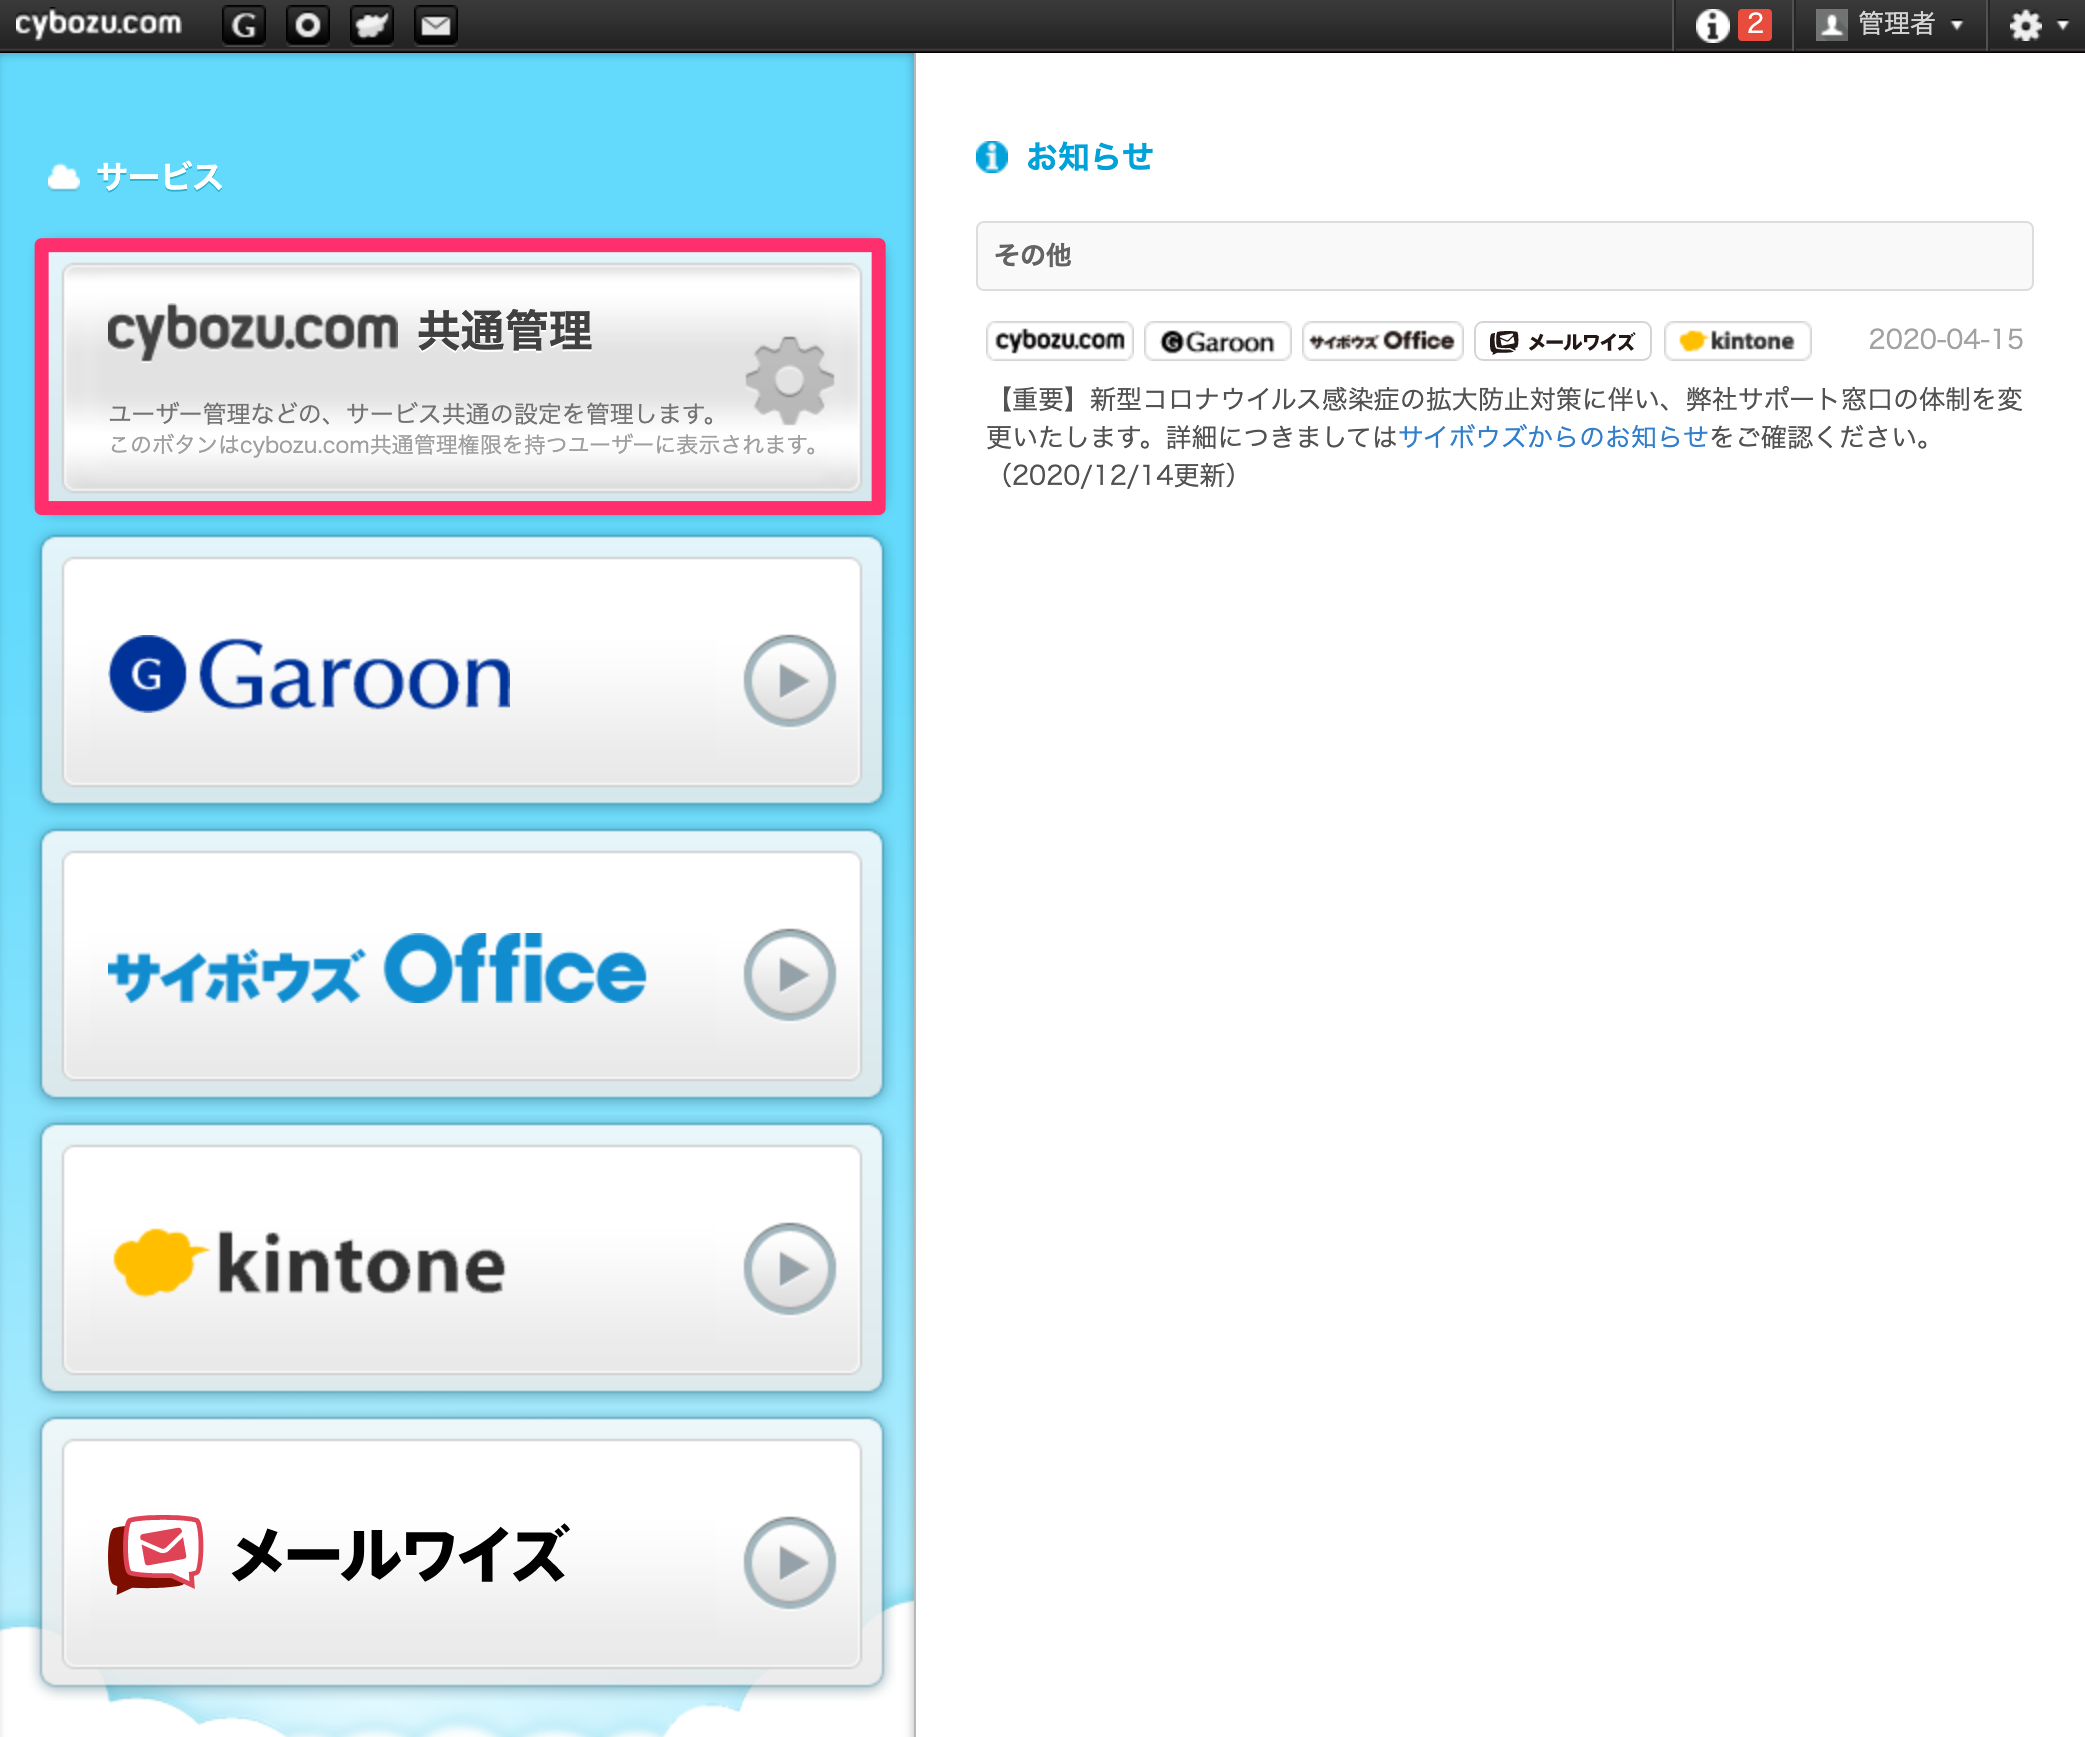Click the サービス heading
Image resolution: width=2085 pixels, height=1737 pixels.
click(159, 177)
